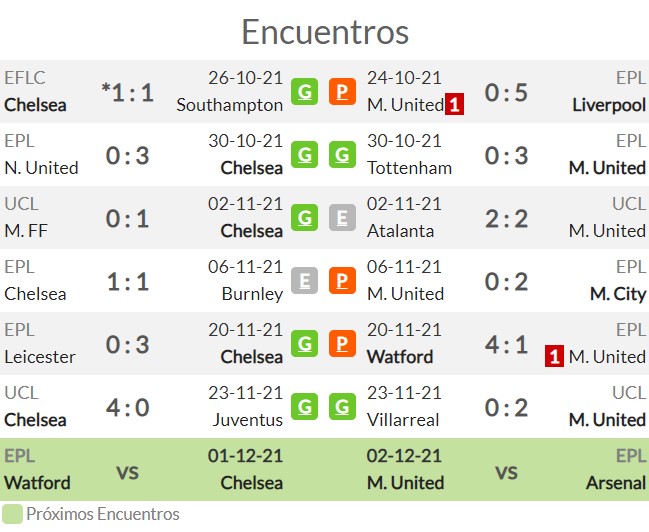This screenshot has width=649, height=532.
Task: Click red card indicator in Watford 4:1 row
Action: (x=554, y=356)
